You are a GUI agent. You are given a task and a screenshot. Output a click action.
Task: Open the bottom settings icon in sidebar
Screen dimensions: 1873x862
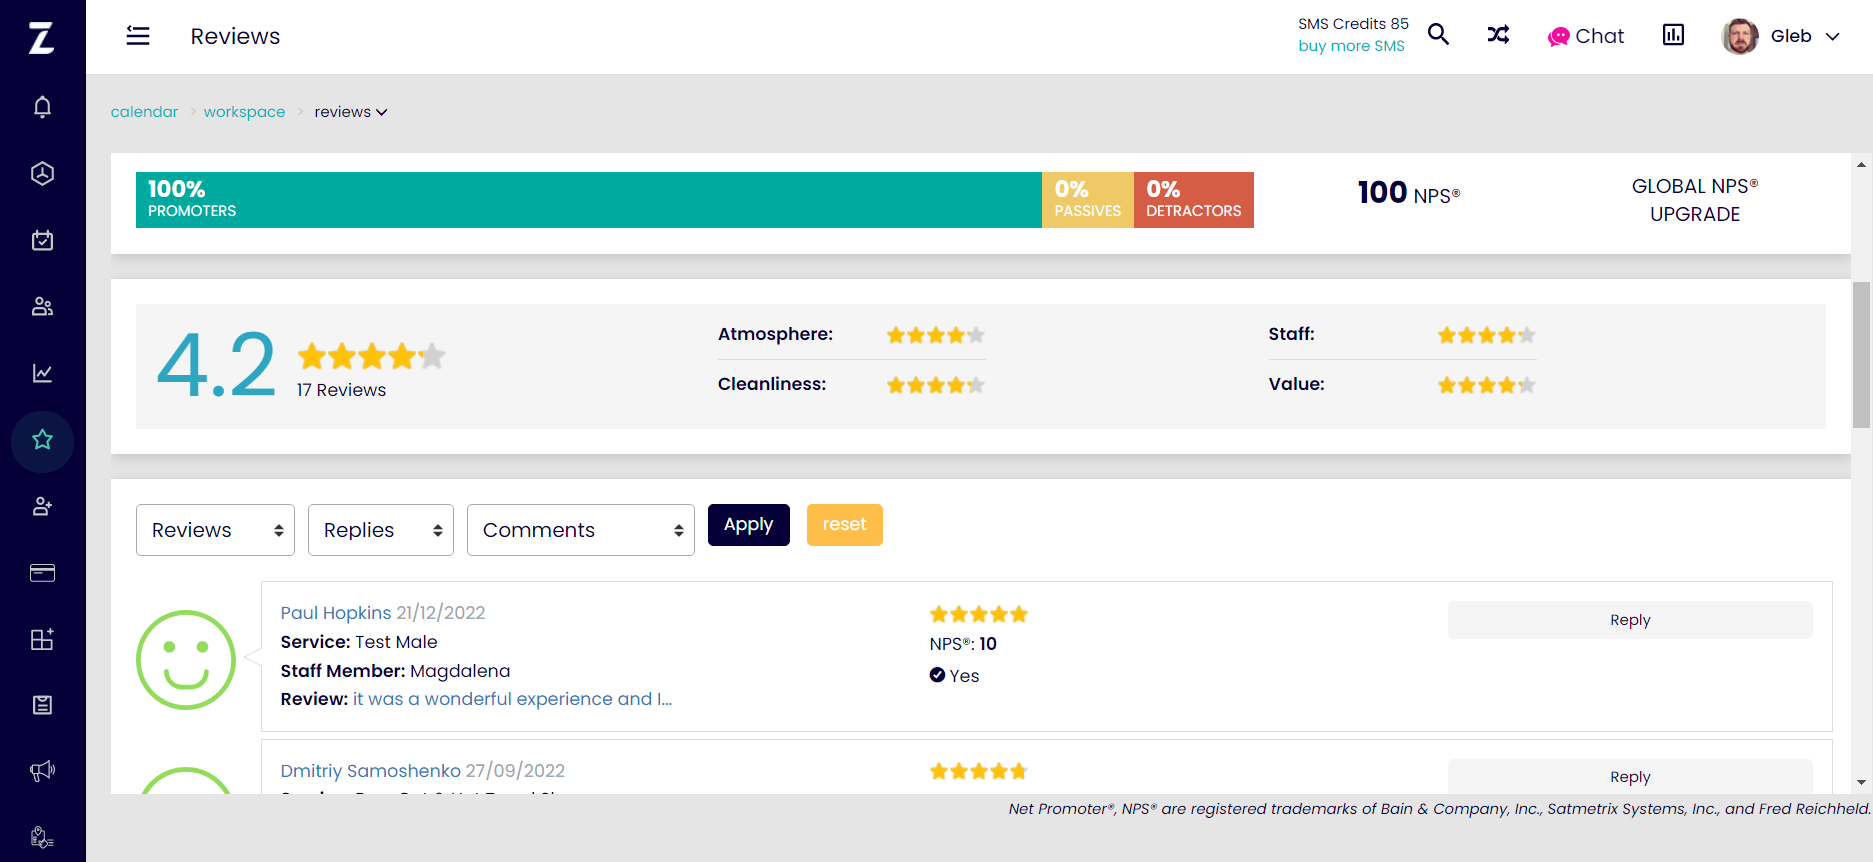[42, 837]
